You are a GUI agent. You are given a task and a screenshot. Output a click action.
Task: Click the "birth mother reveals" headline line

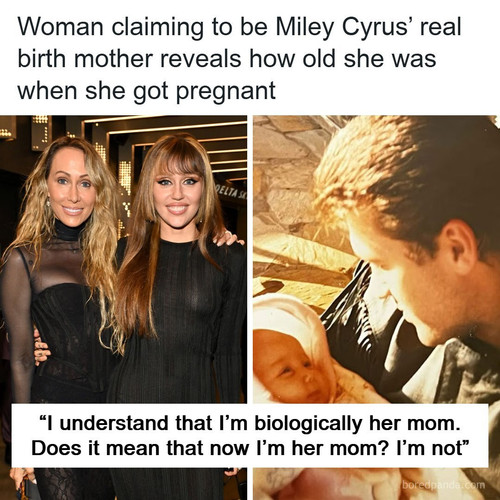tap(129, 59)
